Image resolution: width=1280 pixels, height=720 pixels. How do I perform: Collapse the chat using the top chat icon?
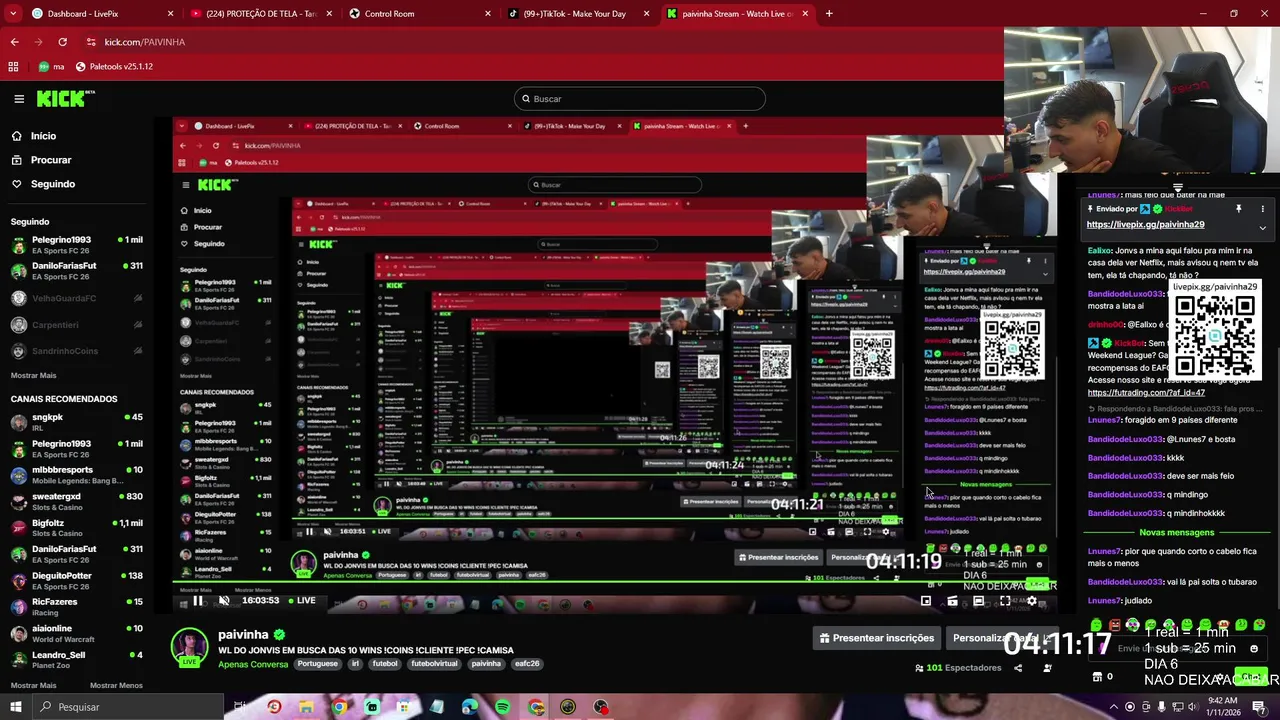(1178, 188)
